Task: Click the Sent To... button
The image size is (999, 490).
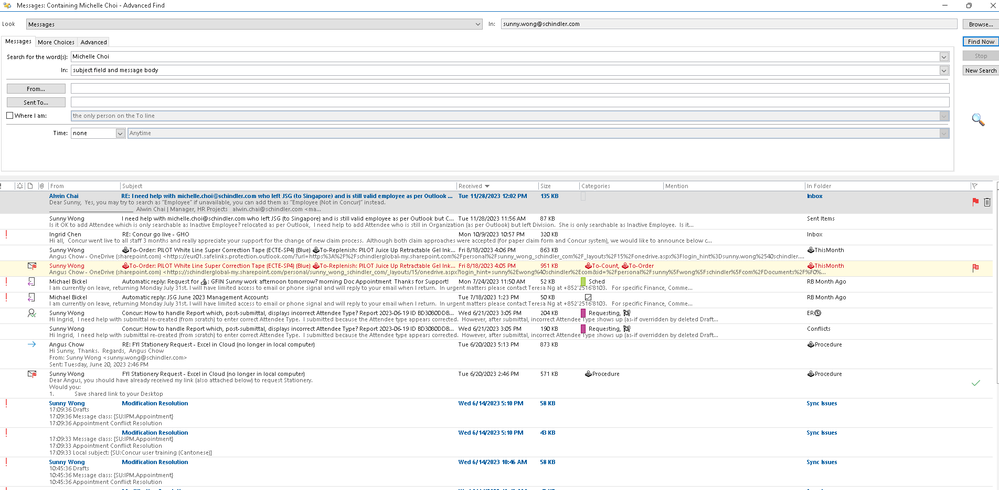Action: tap(36, 102)
